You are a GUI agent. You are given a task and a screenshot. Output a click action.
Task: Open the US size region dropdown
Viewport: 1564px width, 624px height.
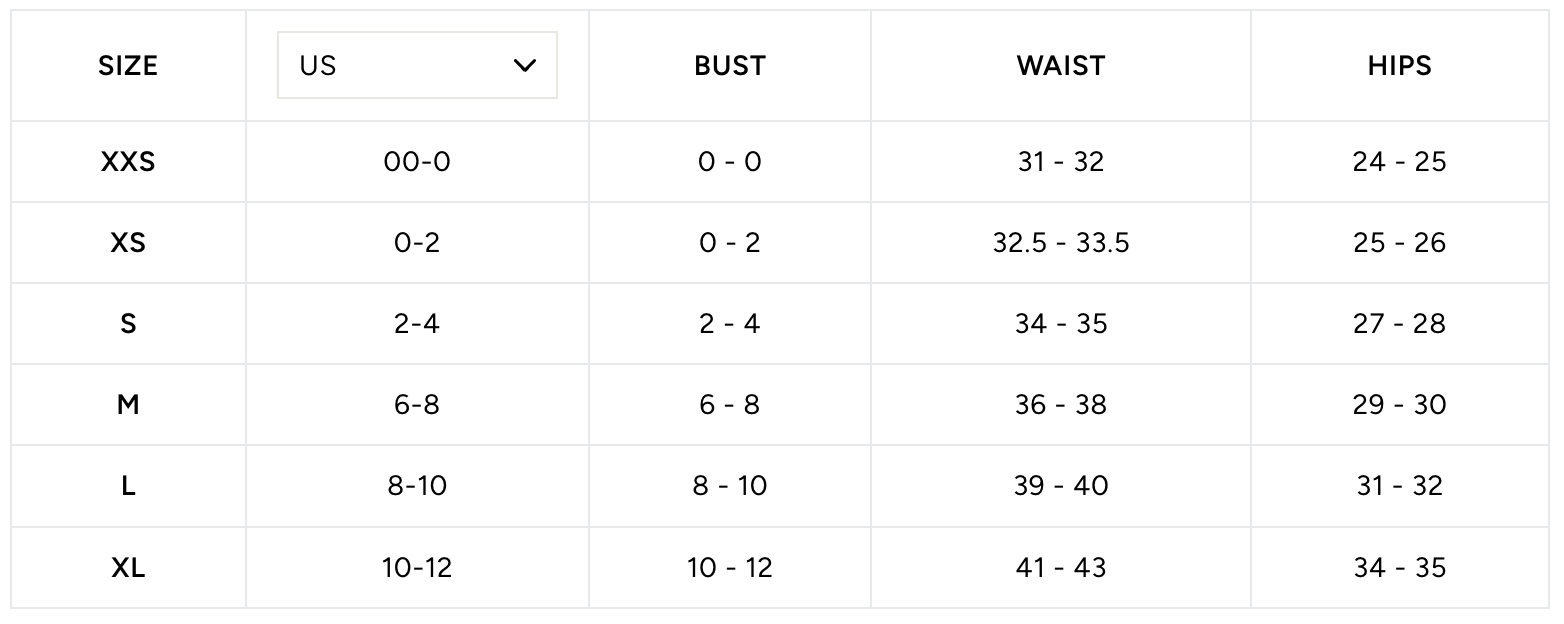pyautogui.click(x=416, y=66)
